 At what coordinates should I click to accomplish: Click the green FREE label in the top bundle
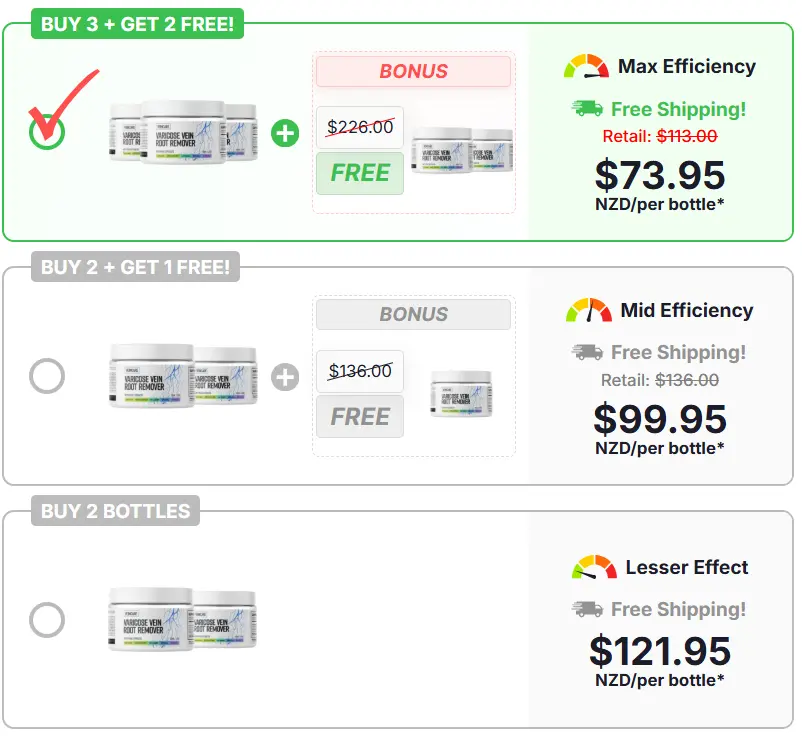(x=359, y=173)
